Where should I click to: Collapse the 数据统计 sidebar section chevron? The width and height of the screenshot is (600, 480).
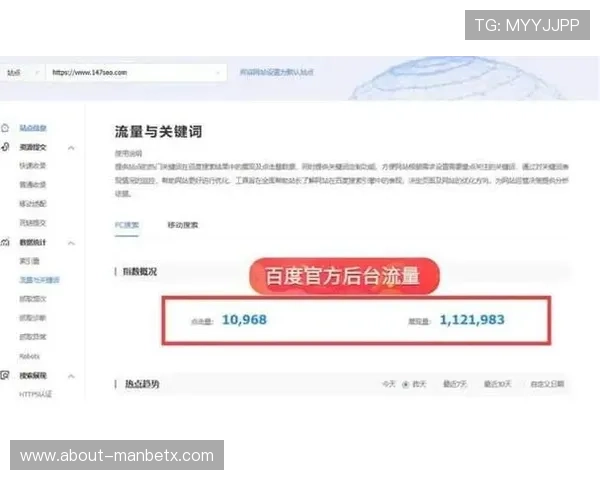(x=71, y=243)
